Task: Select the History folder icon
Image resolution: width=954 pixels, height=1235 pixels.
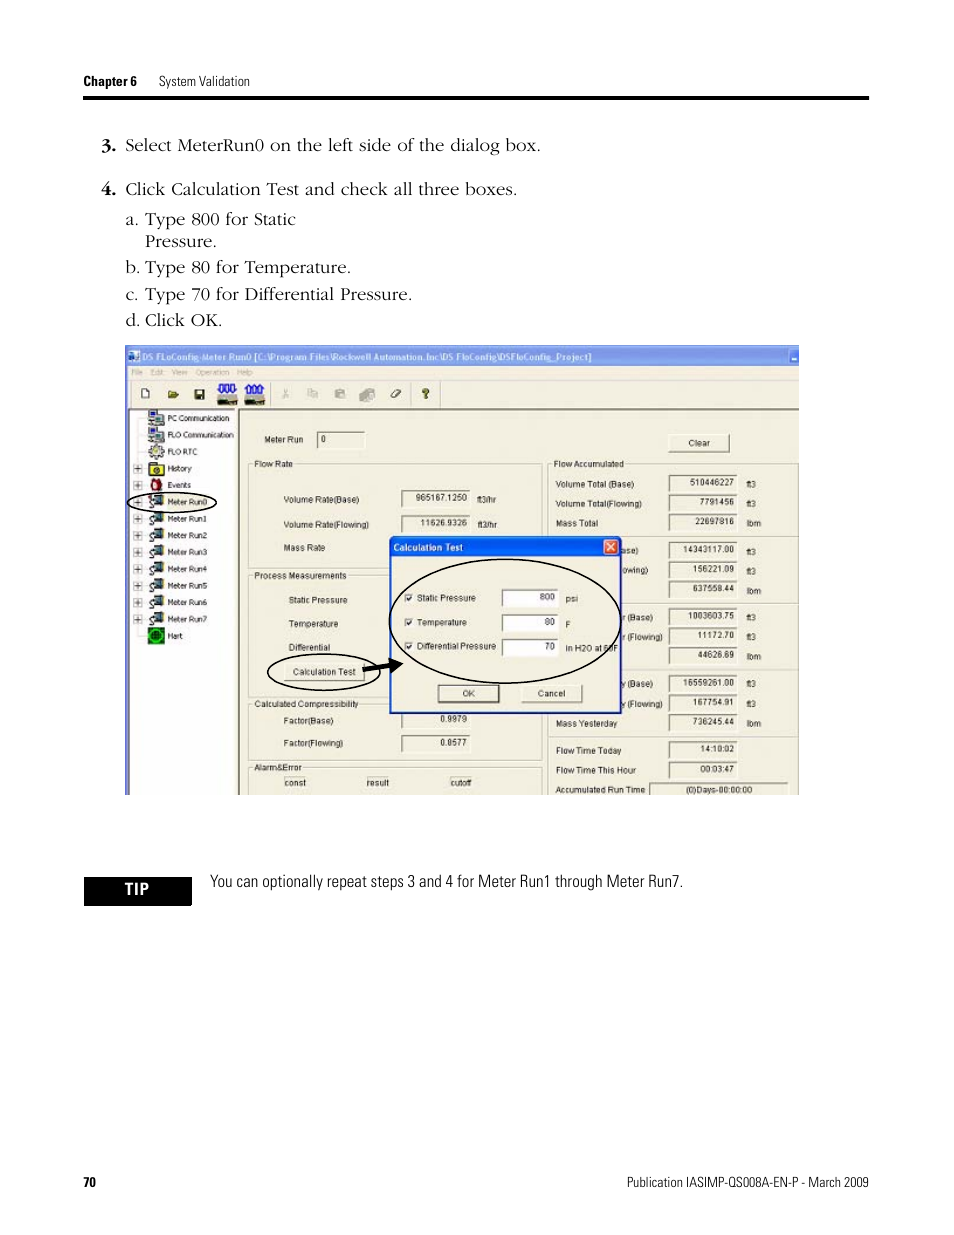Action: click(x=156, y=468)
